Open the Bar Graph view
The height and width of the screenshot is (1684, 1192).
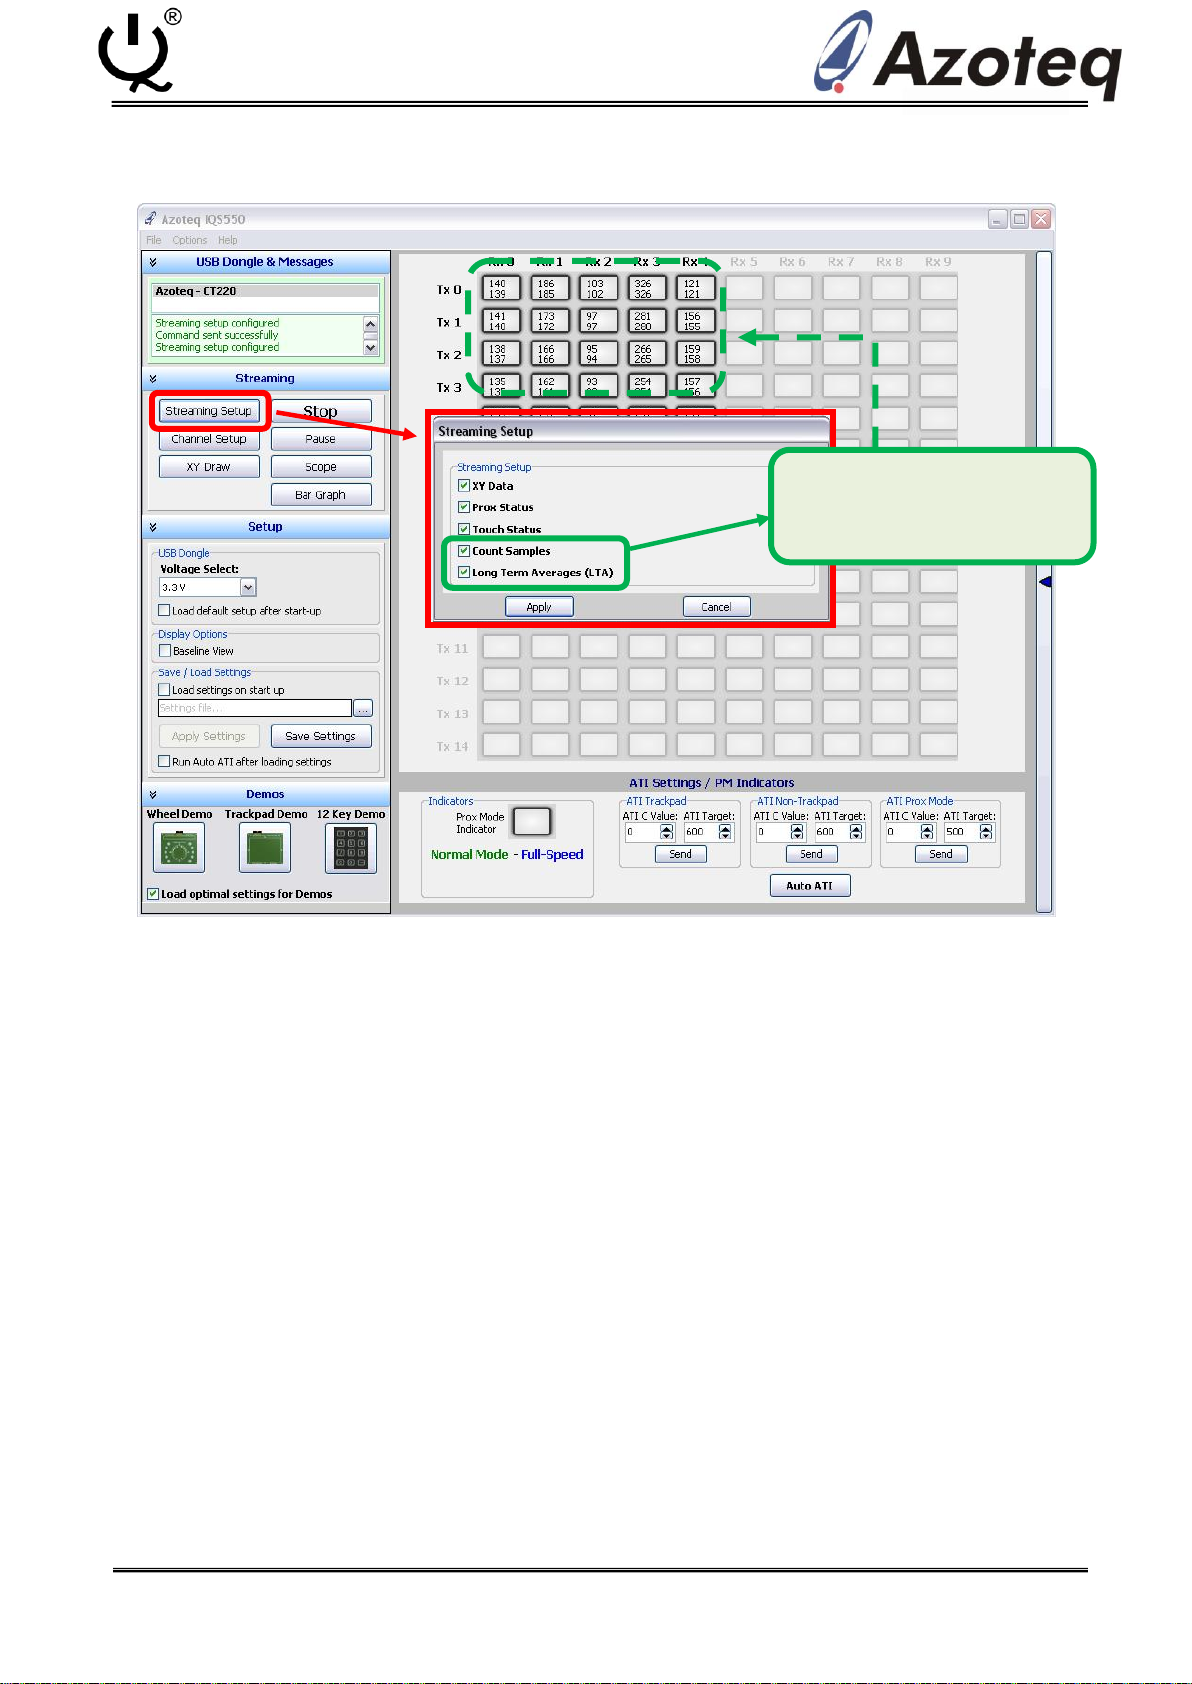(x=321, y=495)
